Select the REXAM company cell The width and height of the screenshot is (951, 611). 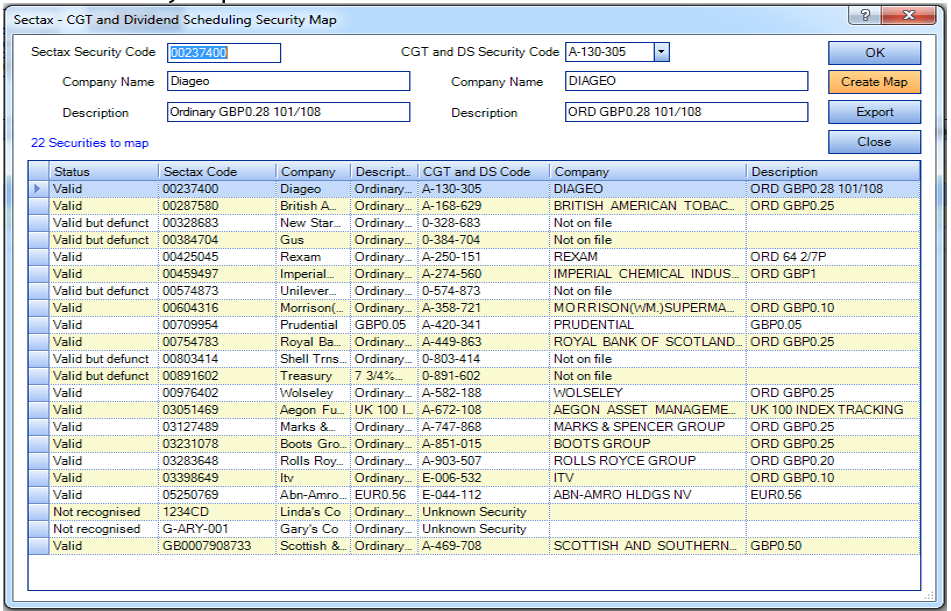click(648, 257)
